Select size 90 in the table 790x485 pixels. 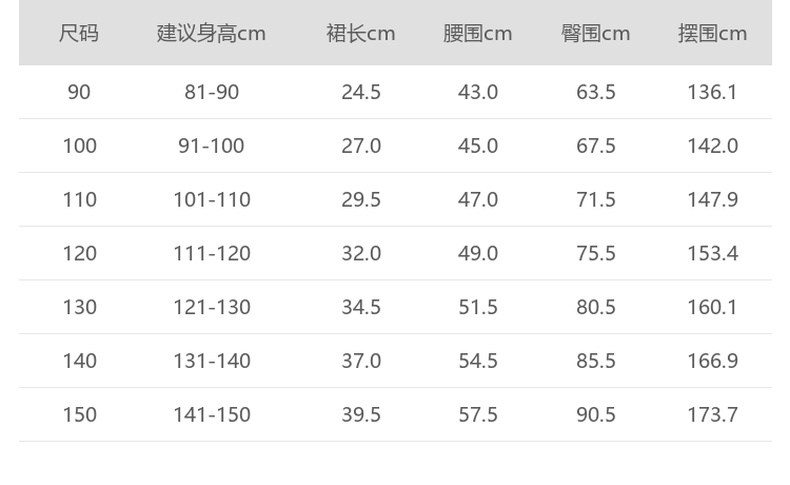click(79, 92)
